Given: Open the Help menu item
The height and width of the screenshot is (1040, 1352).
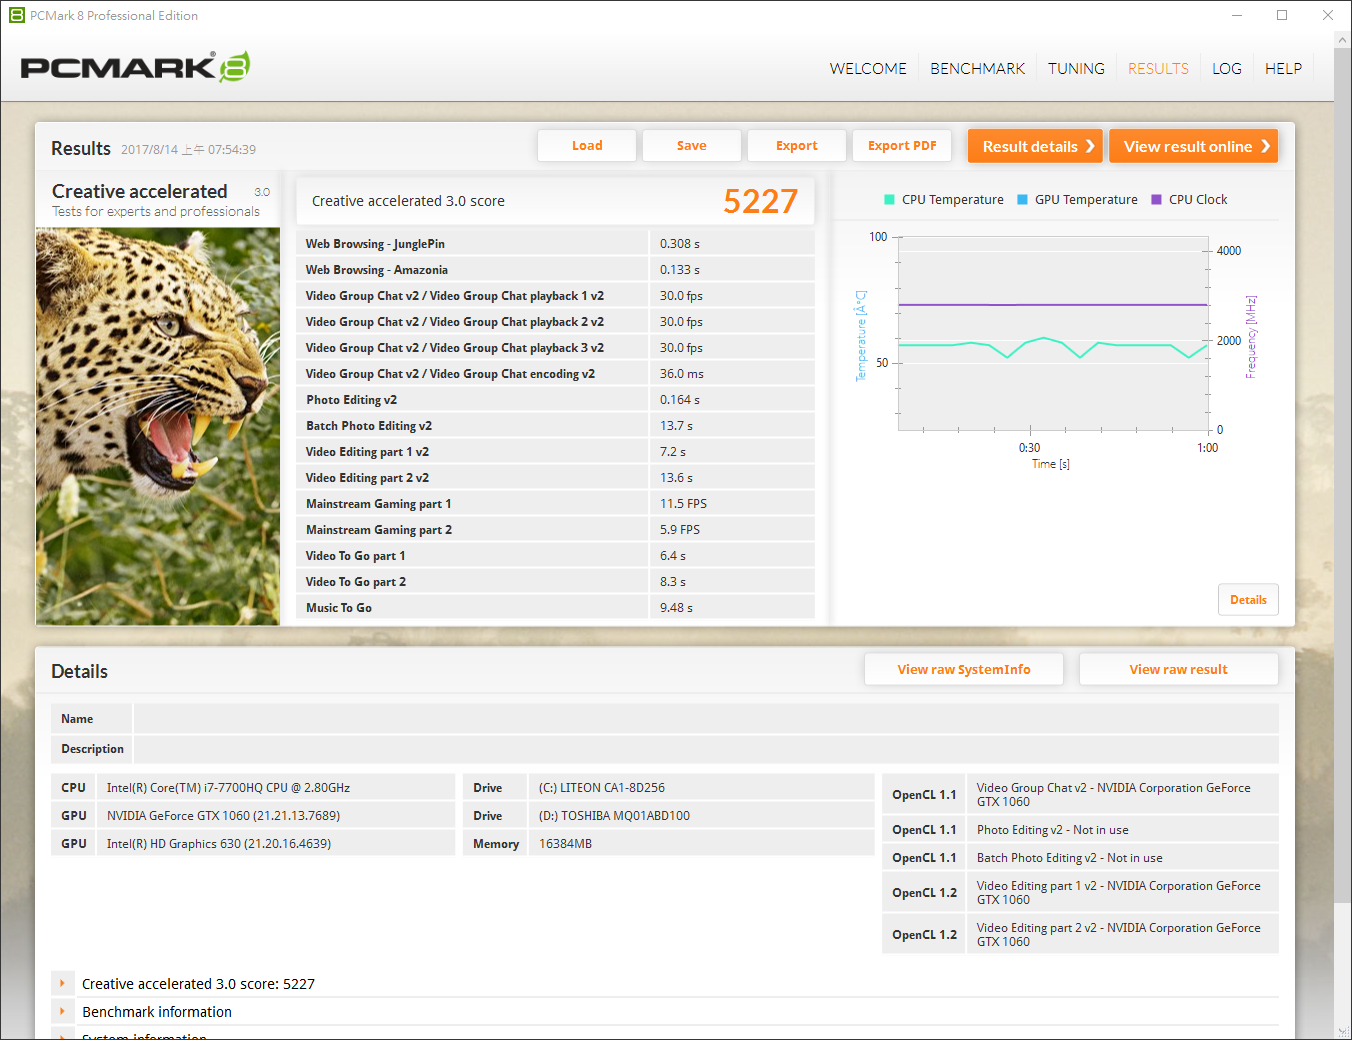Looking at the screenshot, I should coord(1283,69).
